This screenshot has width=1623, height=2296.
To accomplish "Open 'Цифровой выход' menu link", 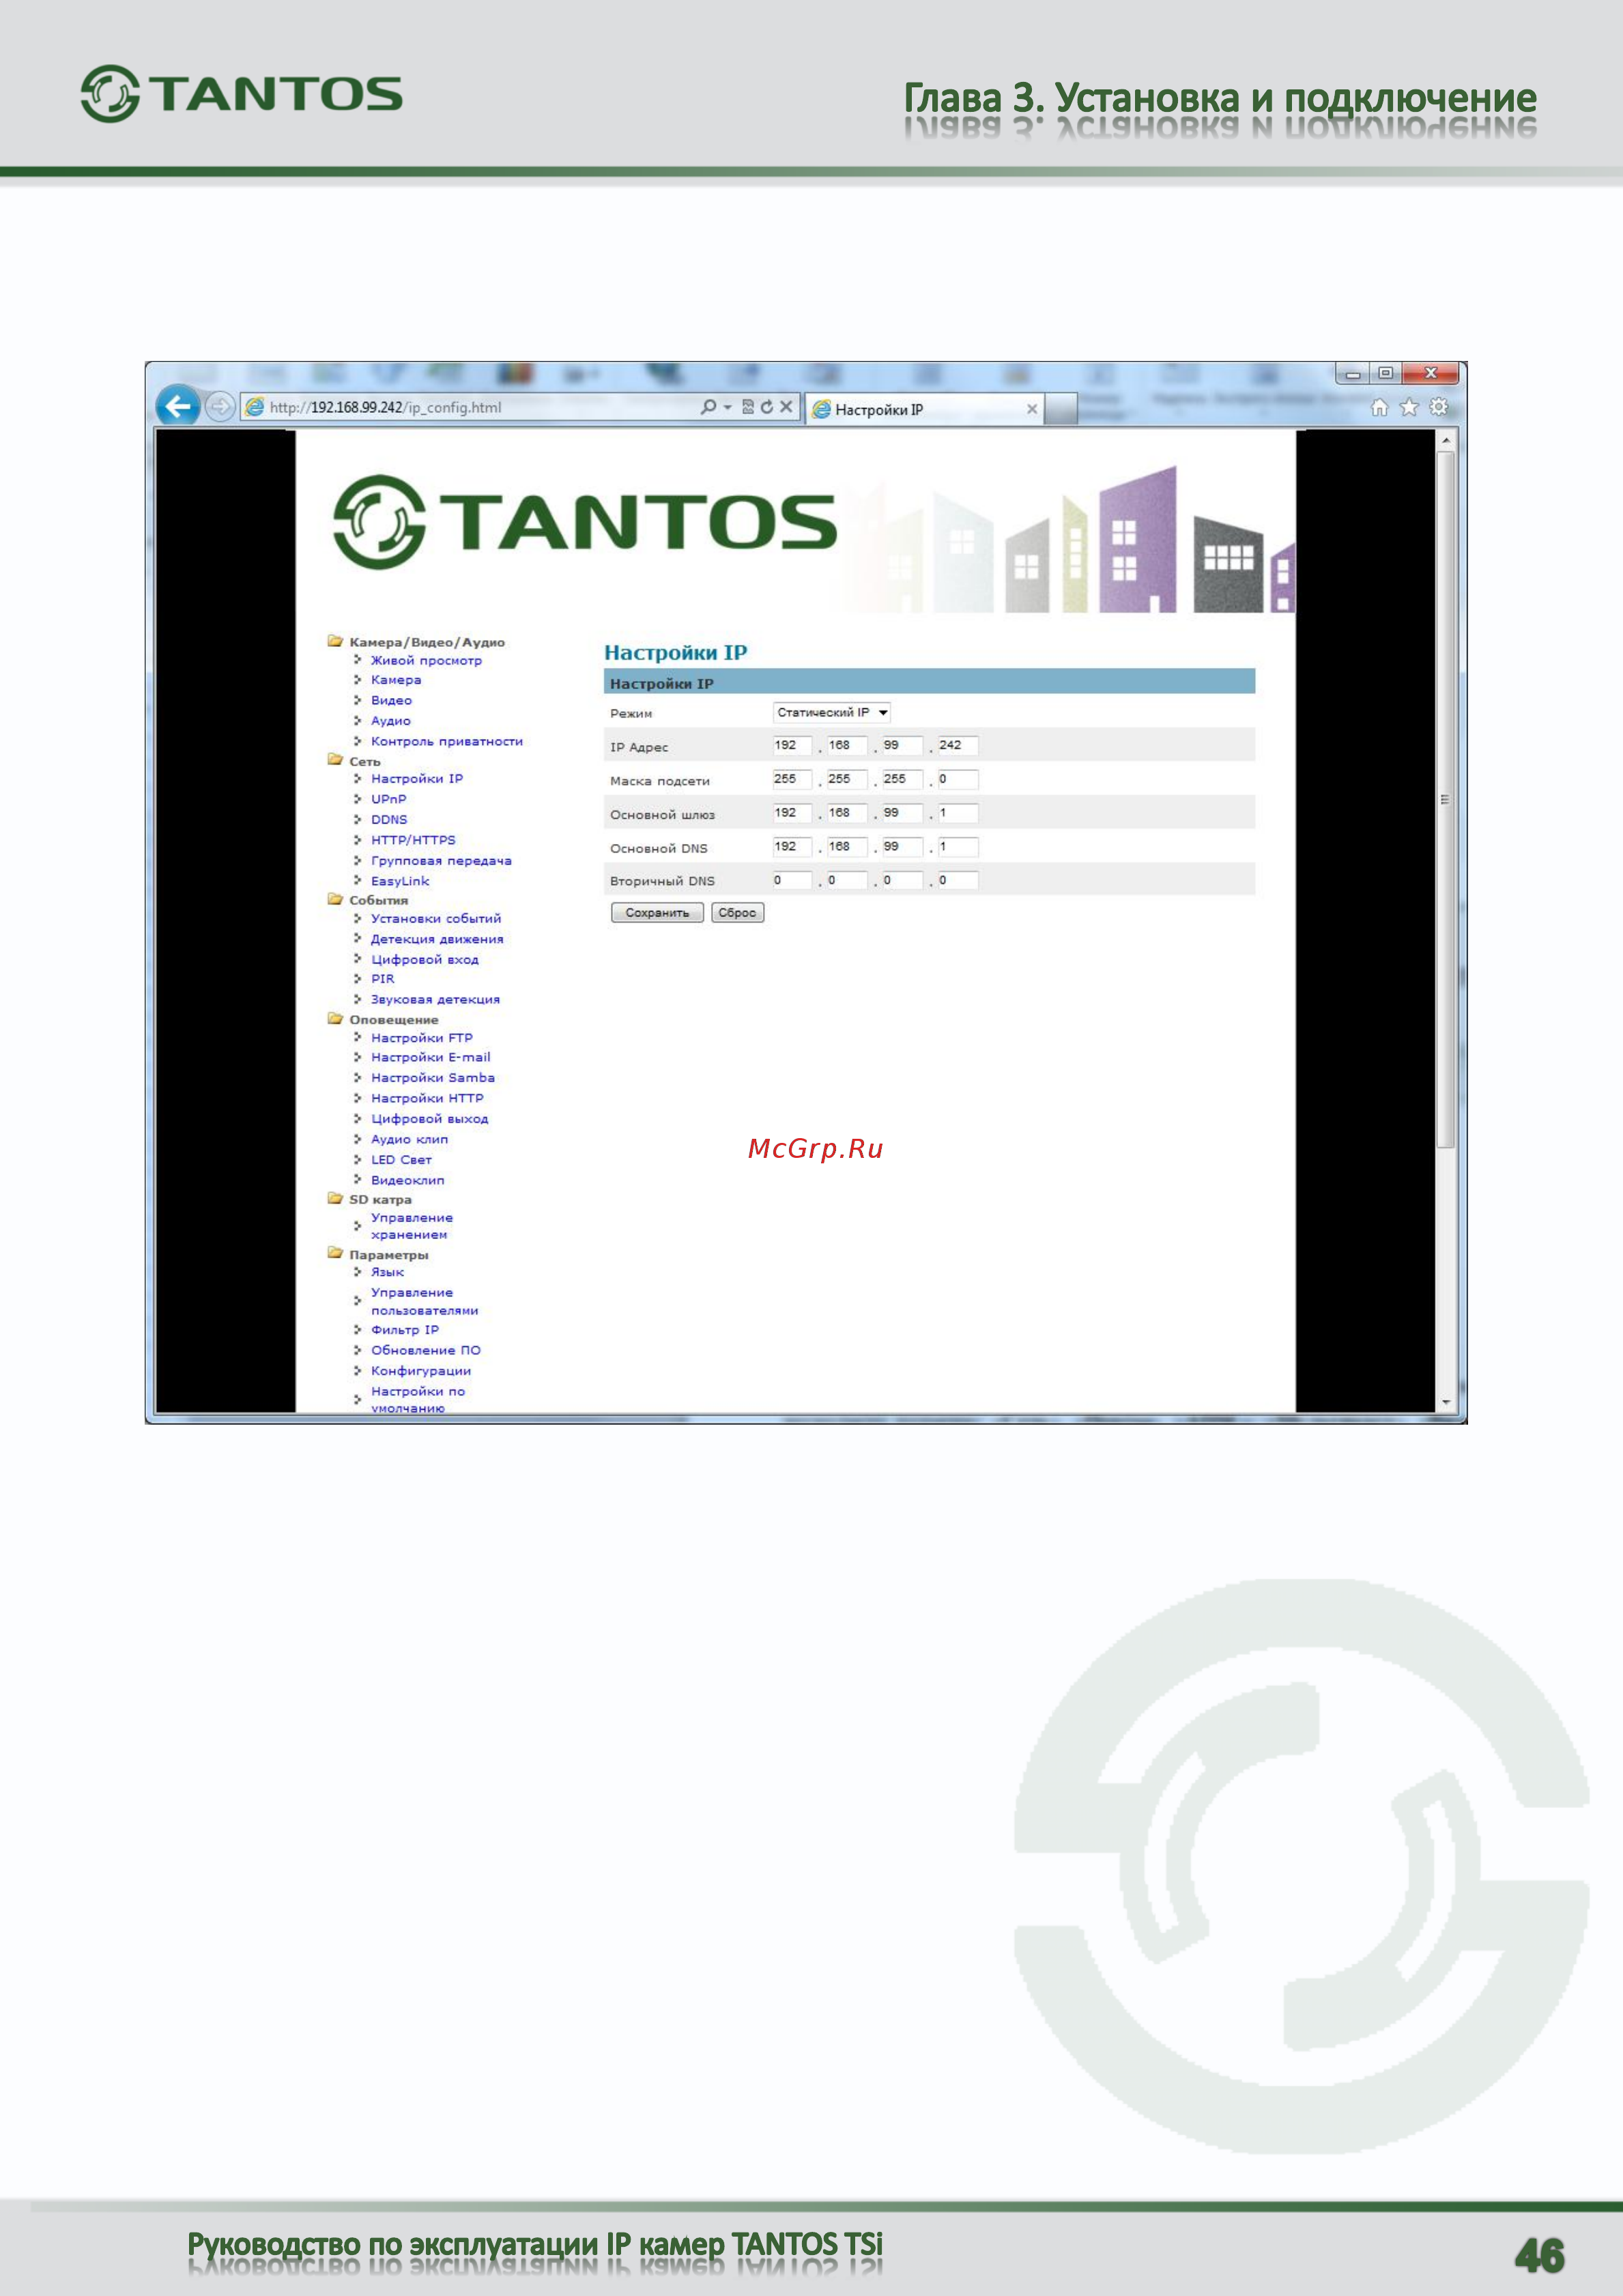I will pos(429,1119).
